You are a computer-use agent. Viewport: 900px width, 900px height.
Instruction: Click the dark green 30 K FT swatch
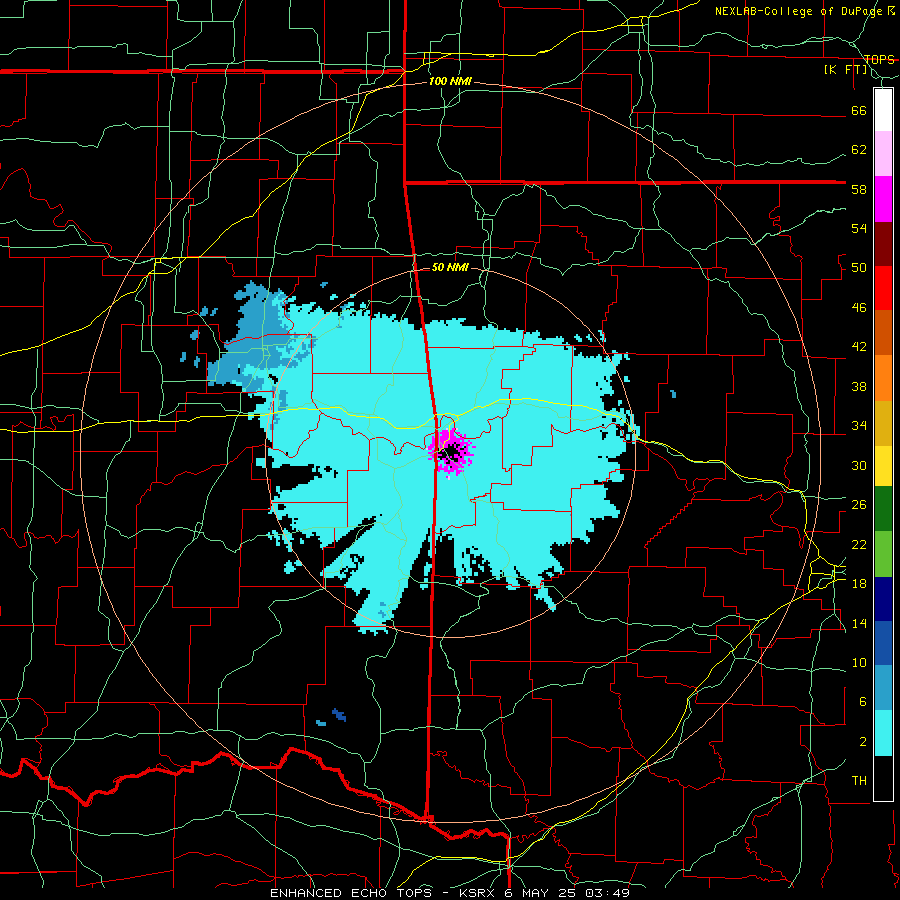(883, 509)
